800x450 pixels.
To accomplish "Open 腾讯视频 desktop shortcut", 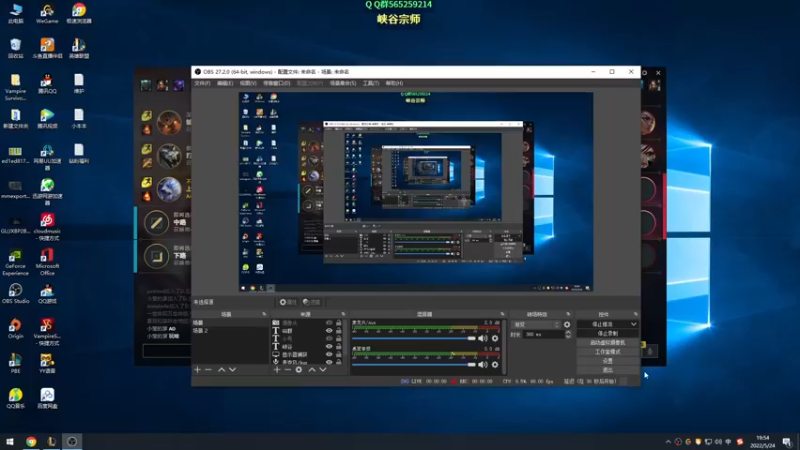I will tap(47, 119).
